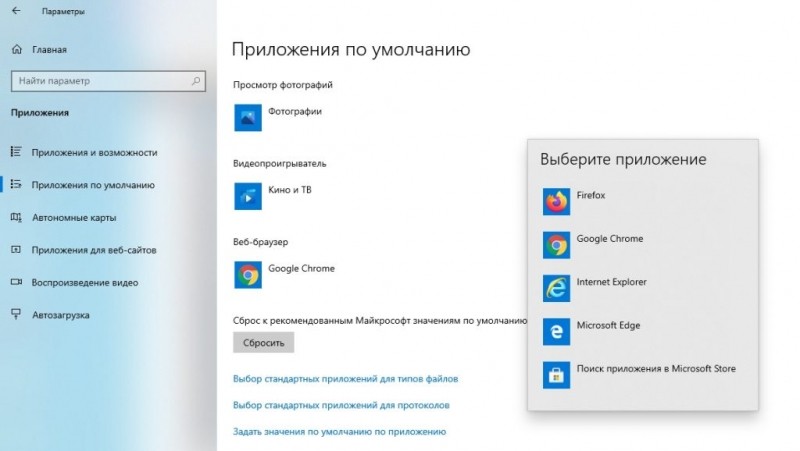Click the Автономные карты map icon
The height and width of the screenshot is (451, 800).
(16, 217)
